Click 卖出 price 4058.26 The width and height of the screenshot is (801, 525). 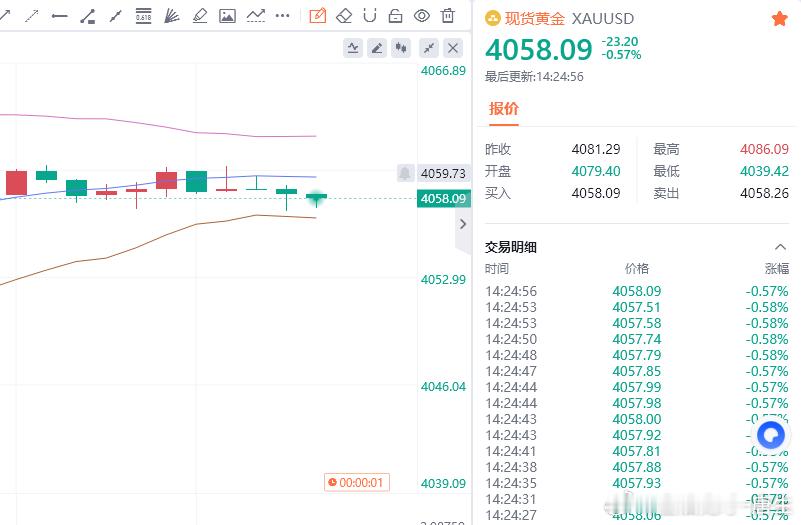(764, 193)
